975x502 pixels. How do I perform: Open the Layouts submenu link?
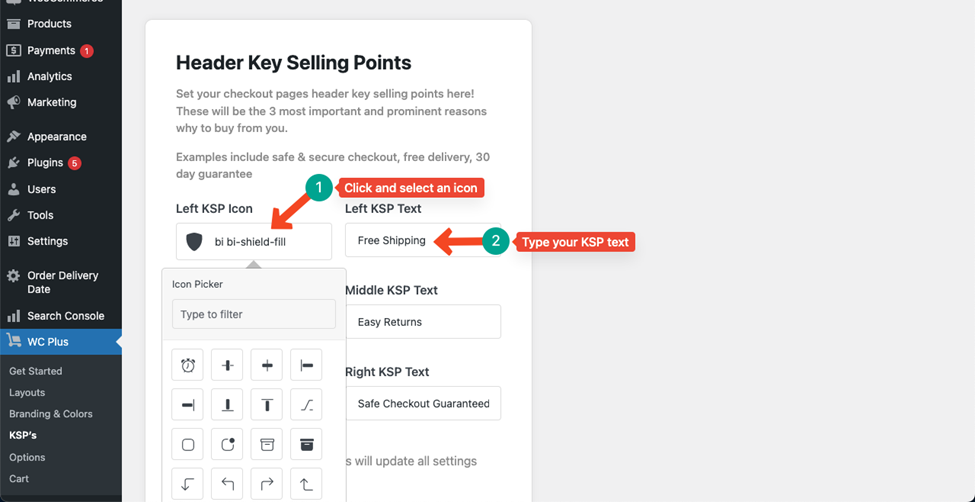click(27, 393)
